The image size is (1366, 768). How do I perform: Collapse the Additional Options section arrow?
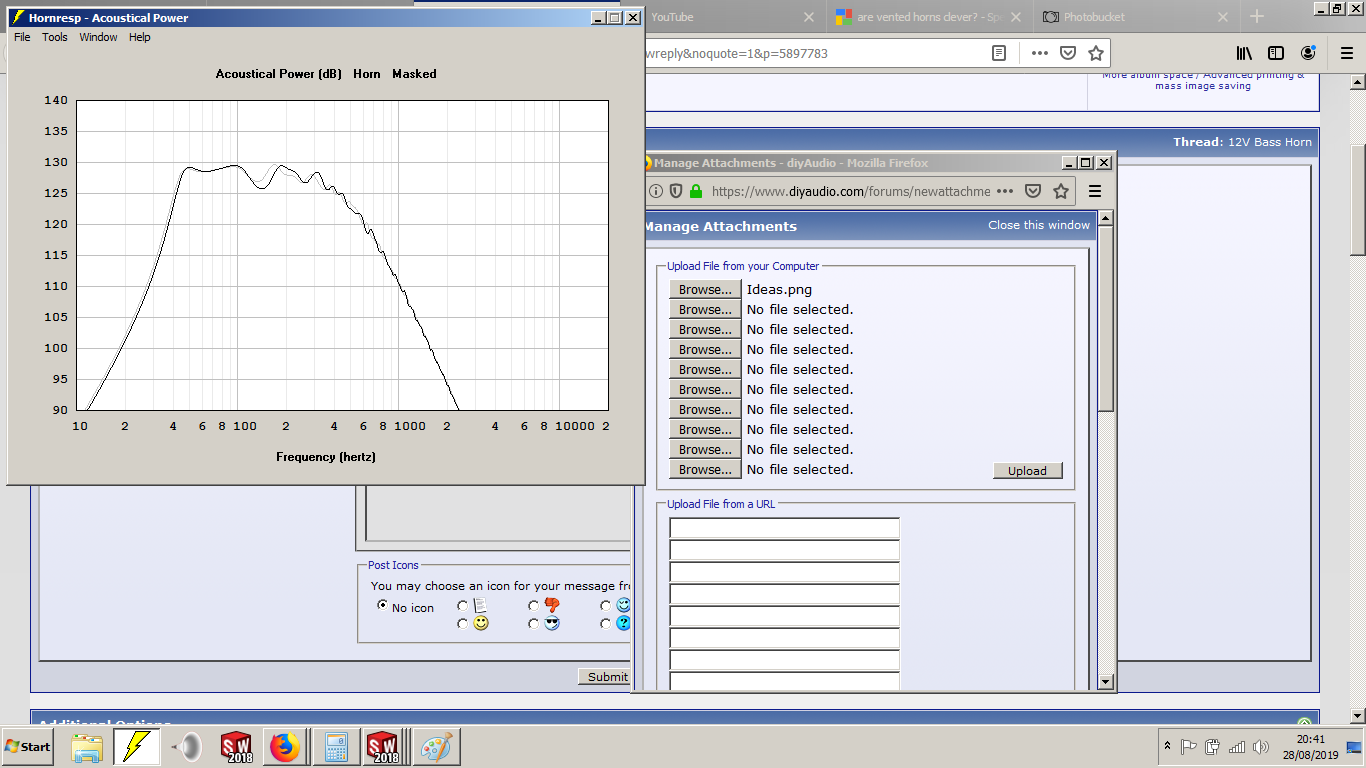[x=1304, y=723]
